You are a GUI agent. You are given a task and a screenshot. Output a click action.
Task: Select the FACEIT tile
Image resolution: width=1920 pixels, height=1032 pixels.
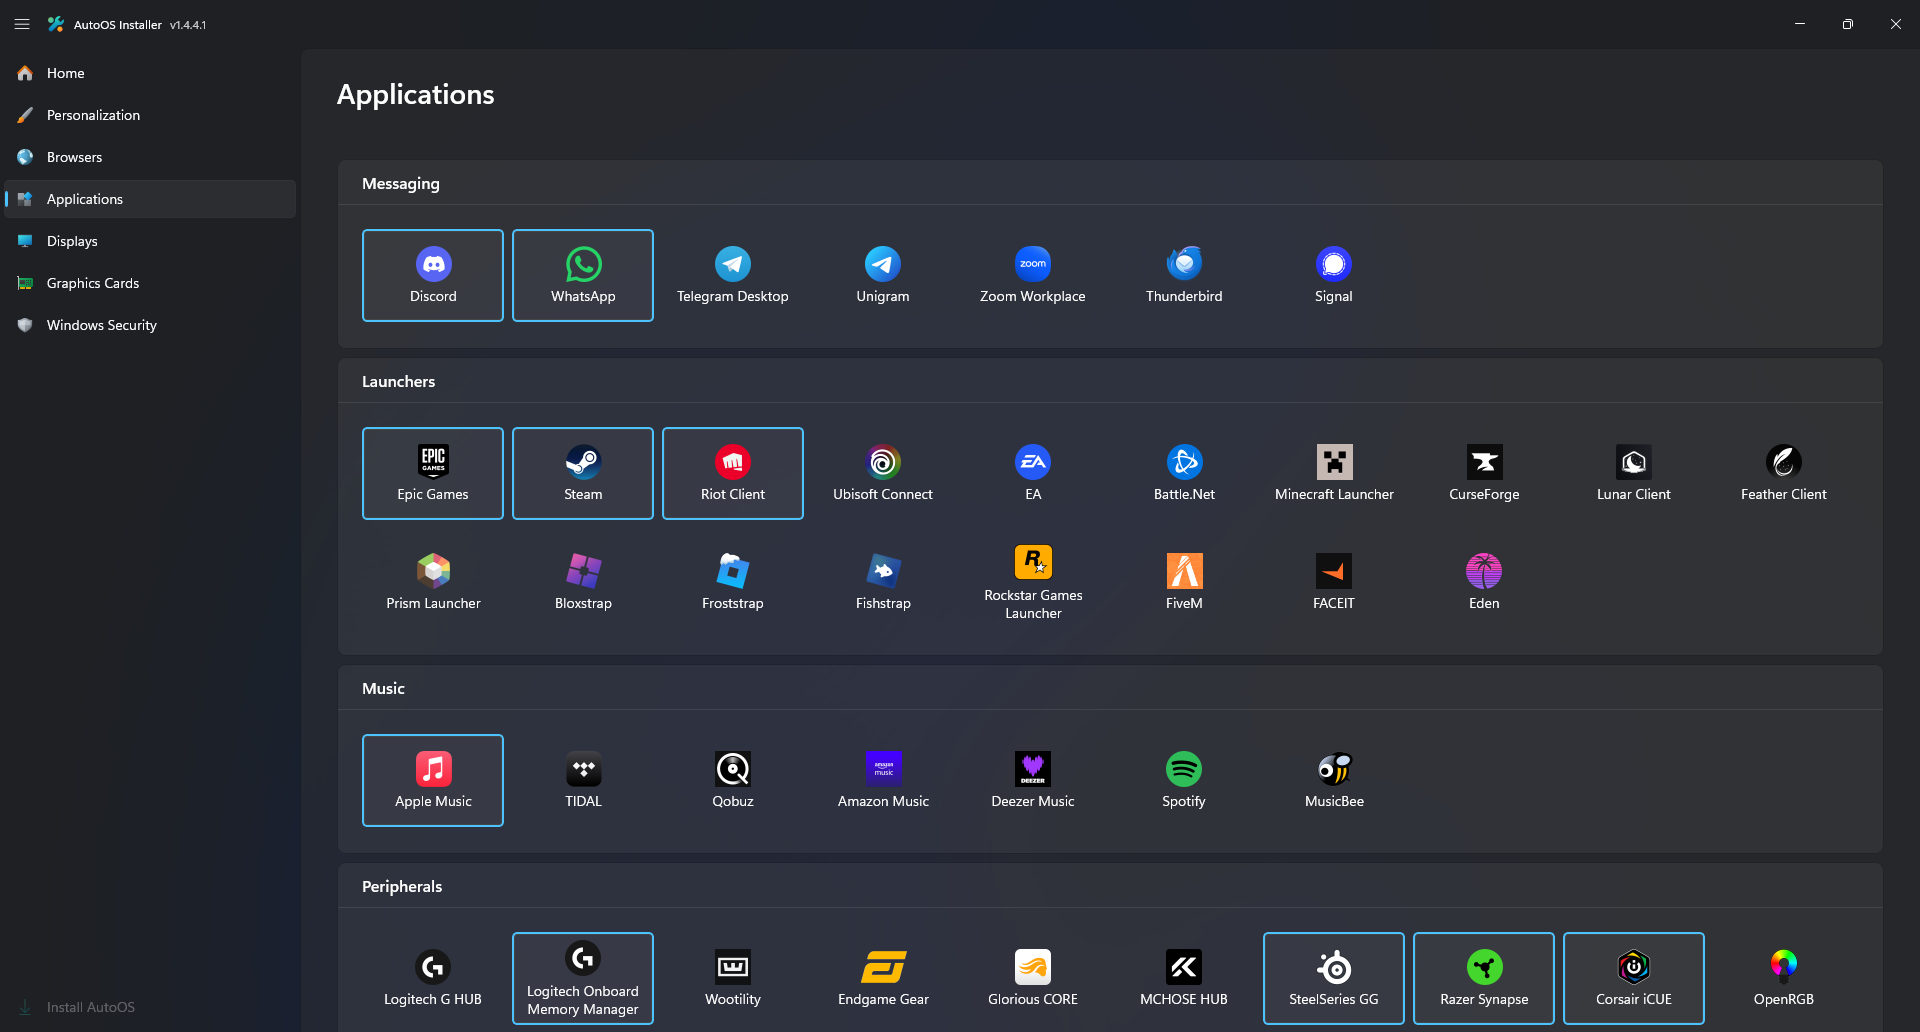tap(1334, 582)
